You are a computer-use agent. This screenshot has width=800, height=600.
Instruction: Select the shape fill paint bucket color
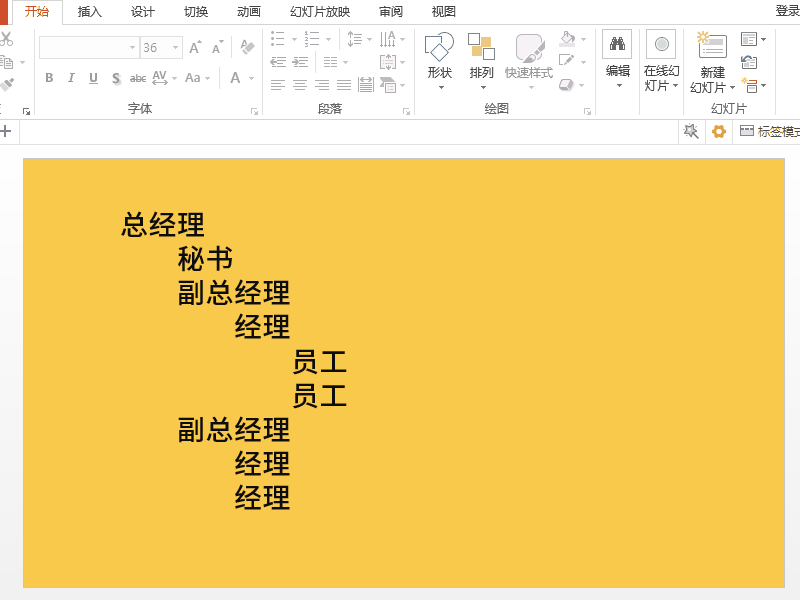point(567,40)
